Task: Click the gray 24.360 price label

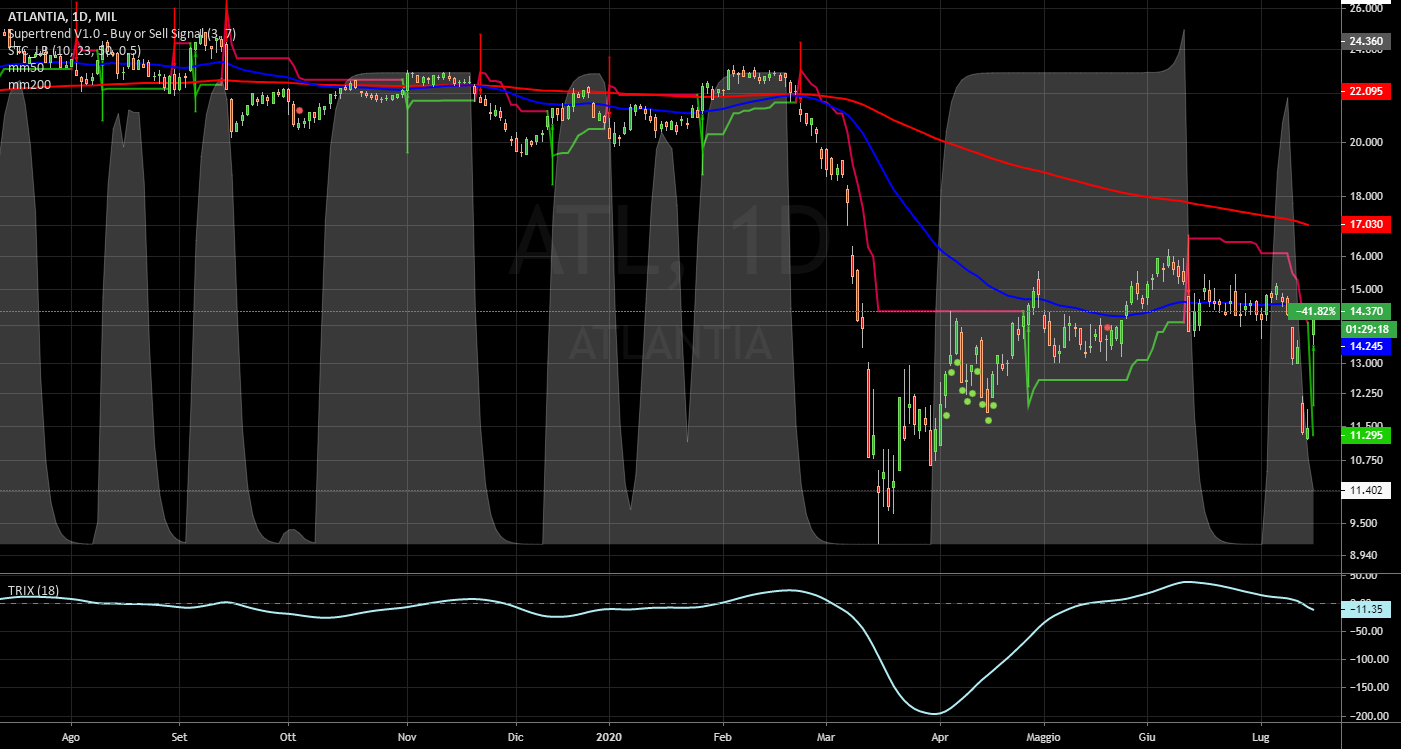Action: click(1366, 41)
